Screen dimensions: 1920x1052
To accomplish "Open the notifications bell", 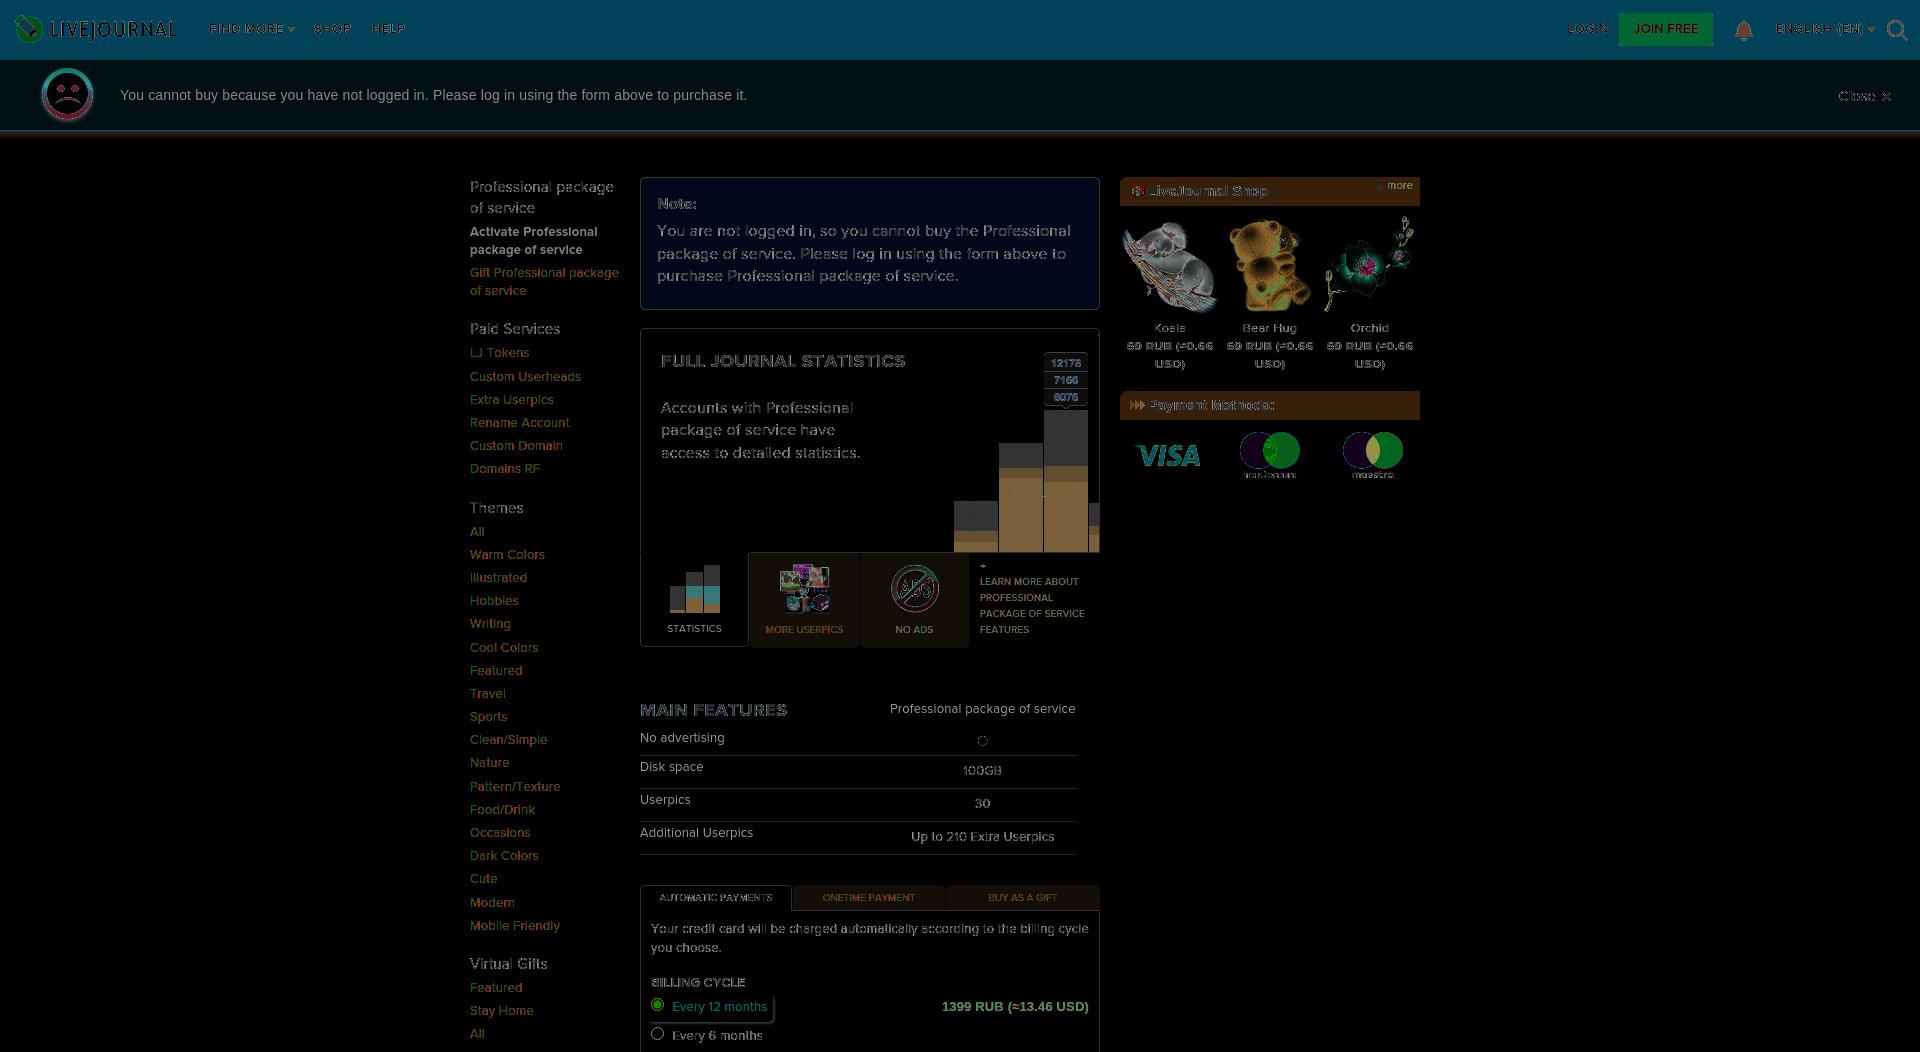I will (x=1744, y=30).
